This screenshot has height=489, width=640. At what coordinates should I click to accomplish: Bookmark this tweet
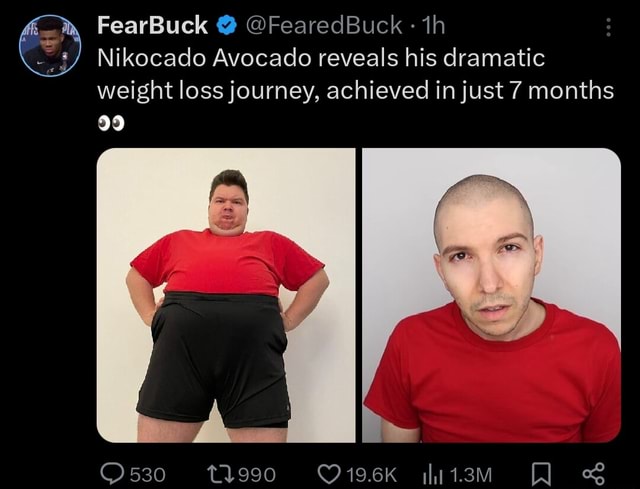point(541,474)
